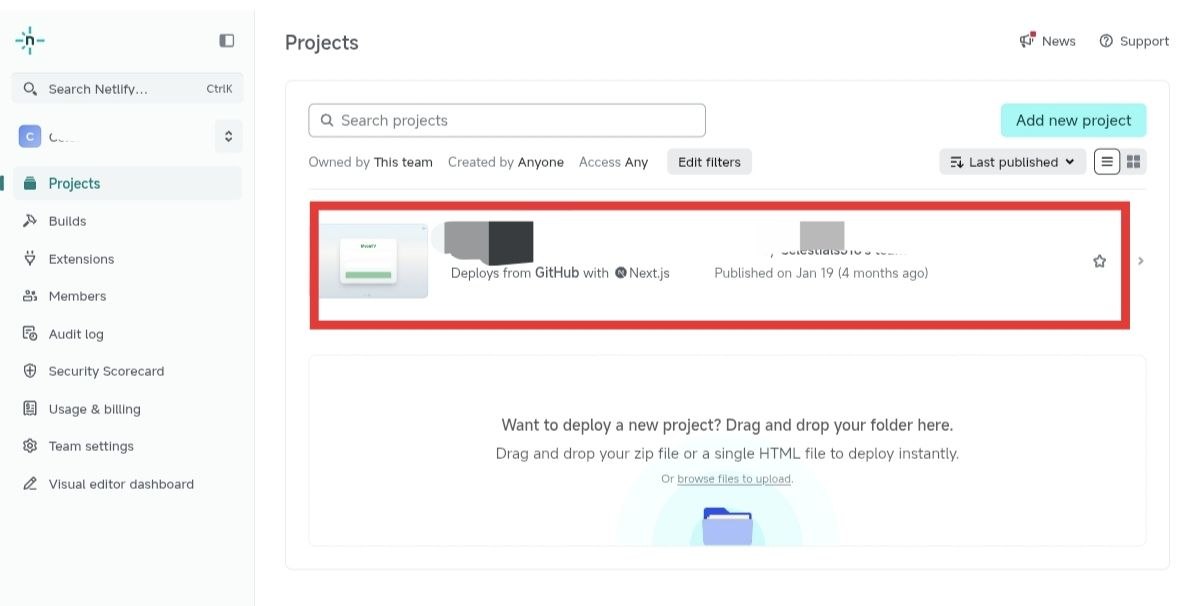Open News announcements
This screenshot has height=606, width=1199.
1048,41
